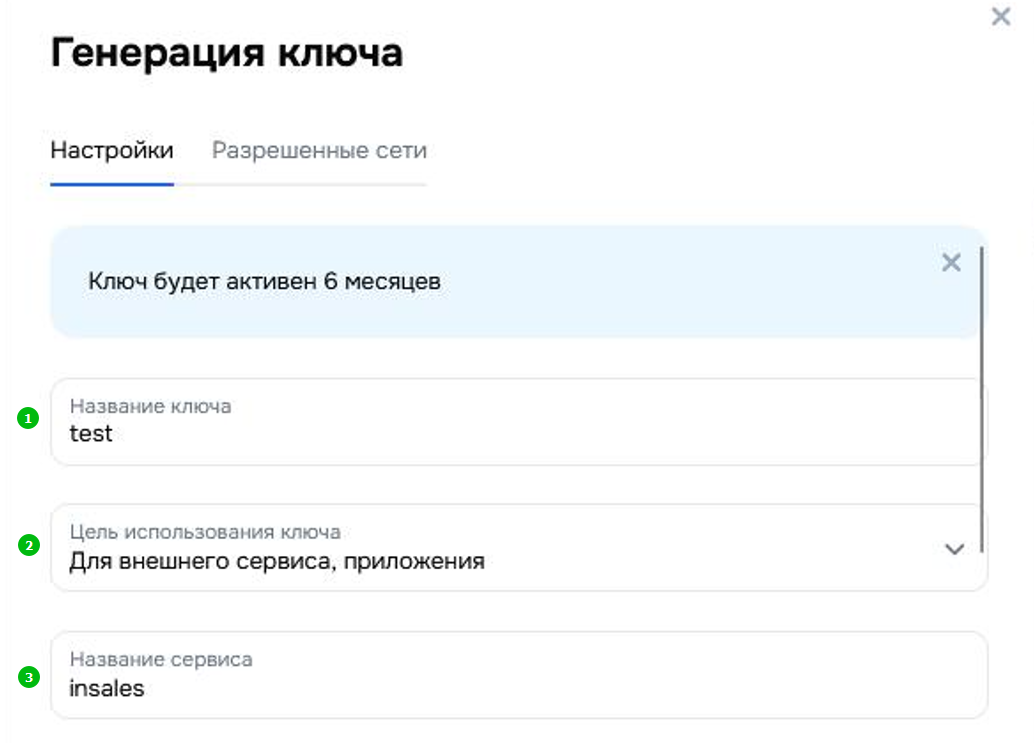Viewport: 1034px width, 743px height.
Task: Dismiss the 6-month key validity banner
Action: pos(951,263)
